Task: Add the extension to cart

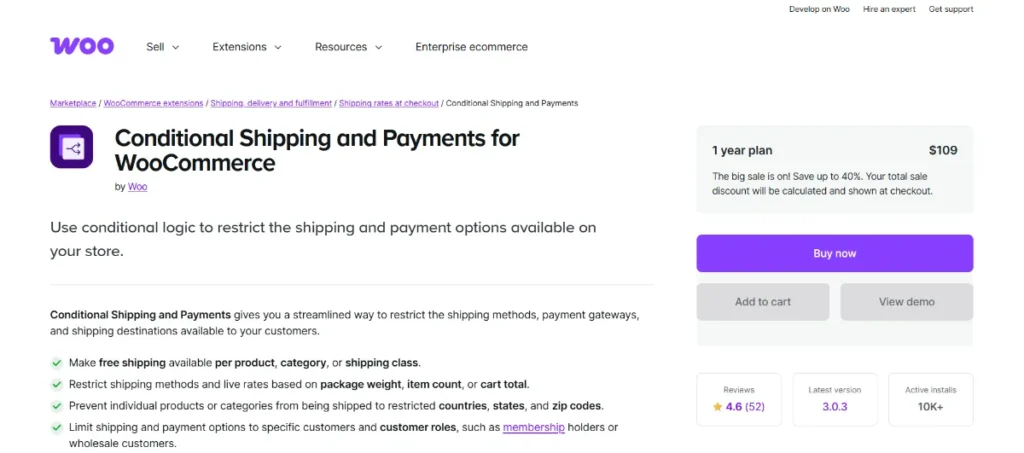Action: click(763, 302)
